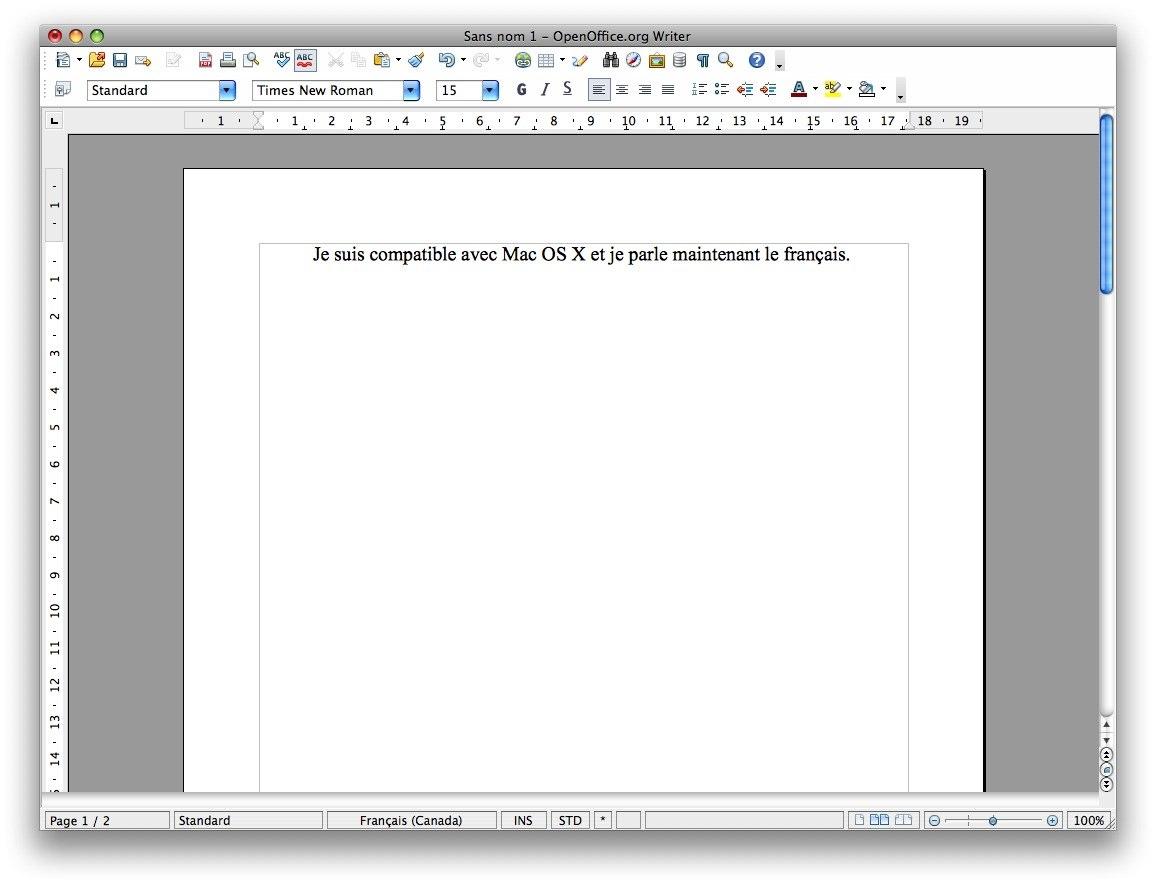Insert a table with the Table icon
The image size is (1156, 885).
click(546, 60)
